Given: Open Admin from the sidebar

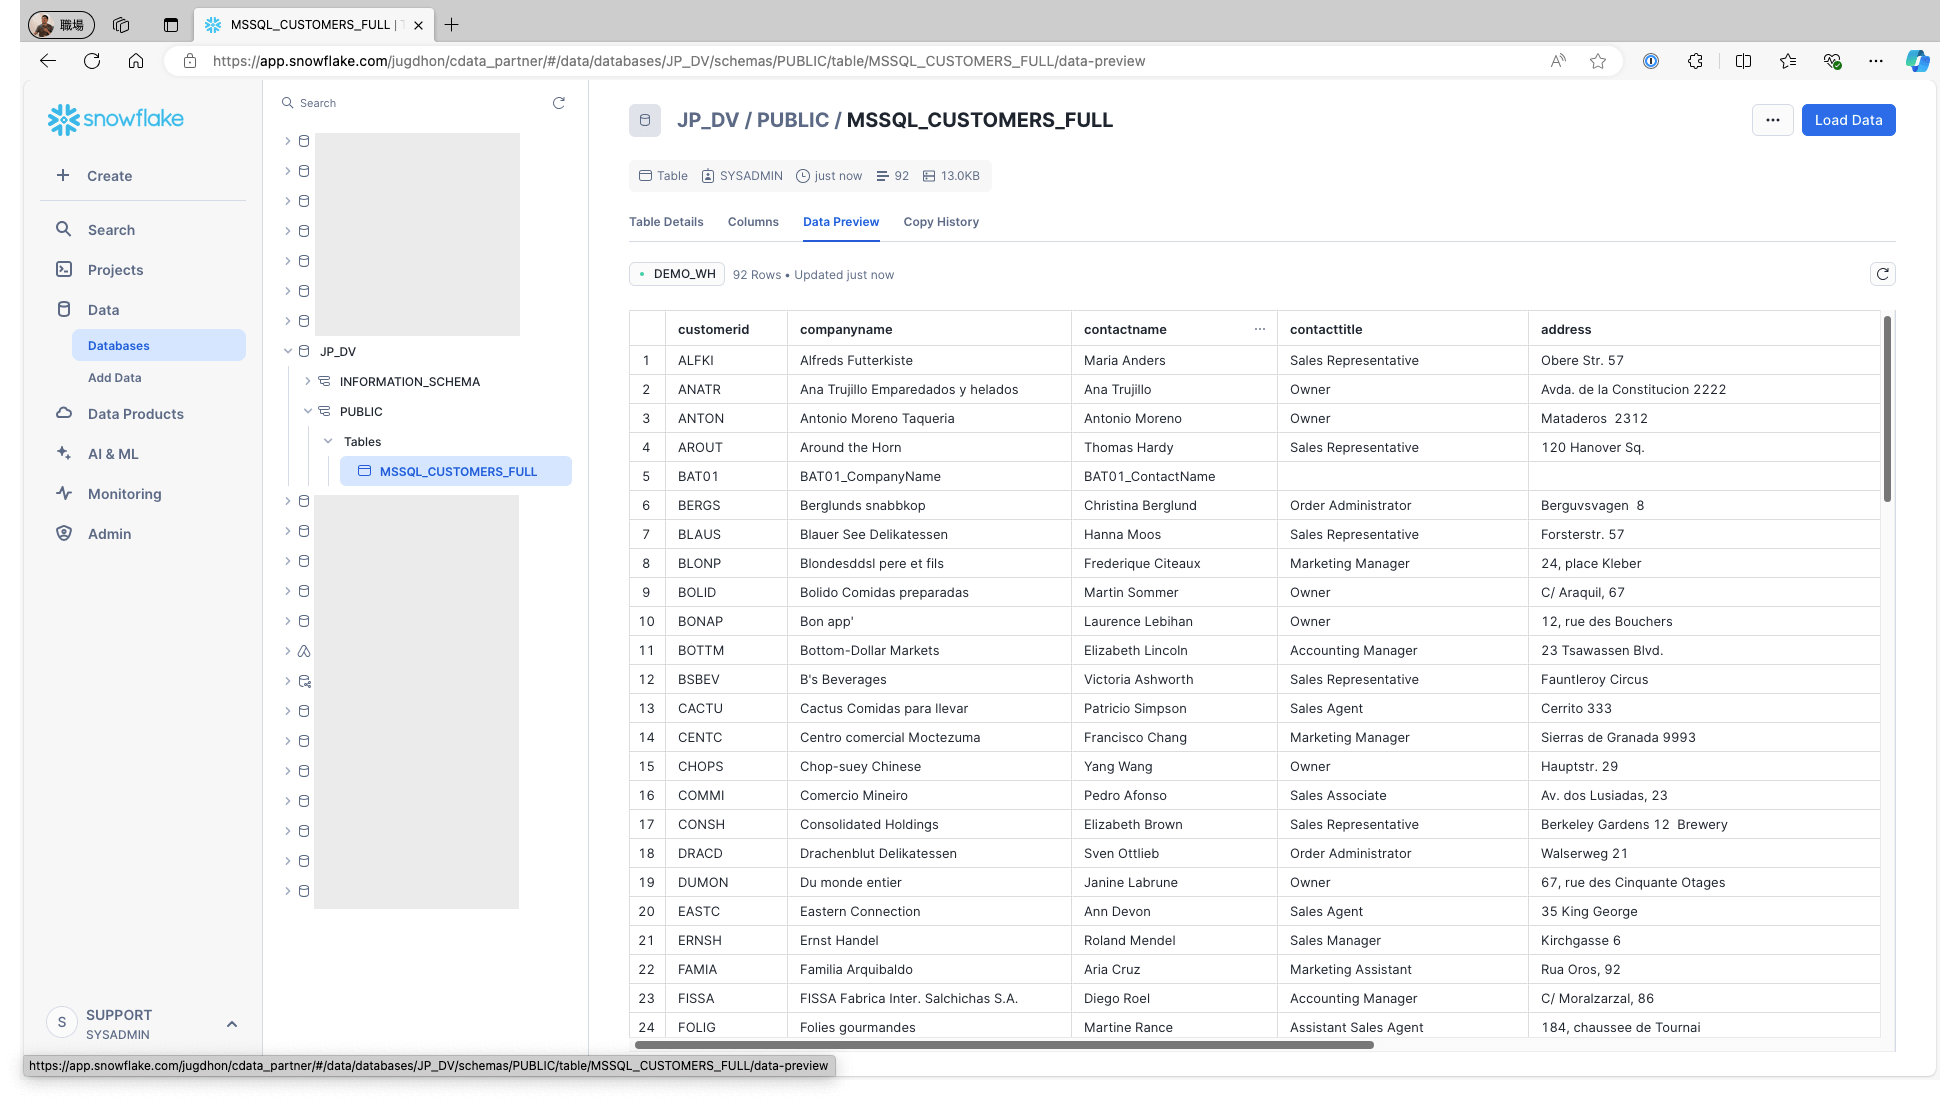Looking at the screenshot, I should click(109, 534).
